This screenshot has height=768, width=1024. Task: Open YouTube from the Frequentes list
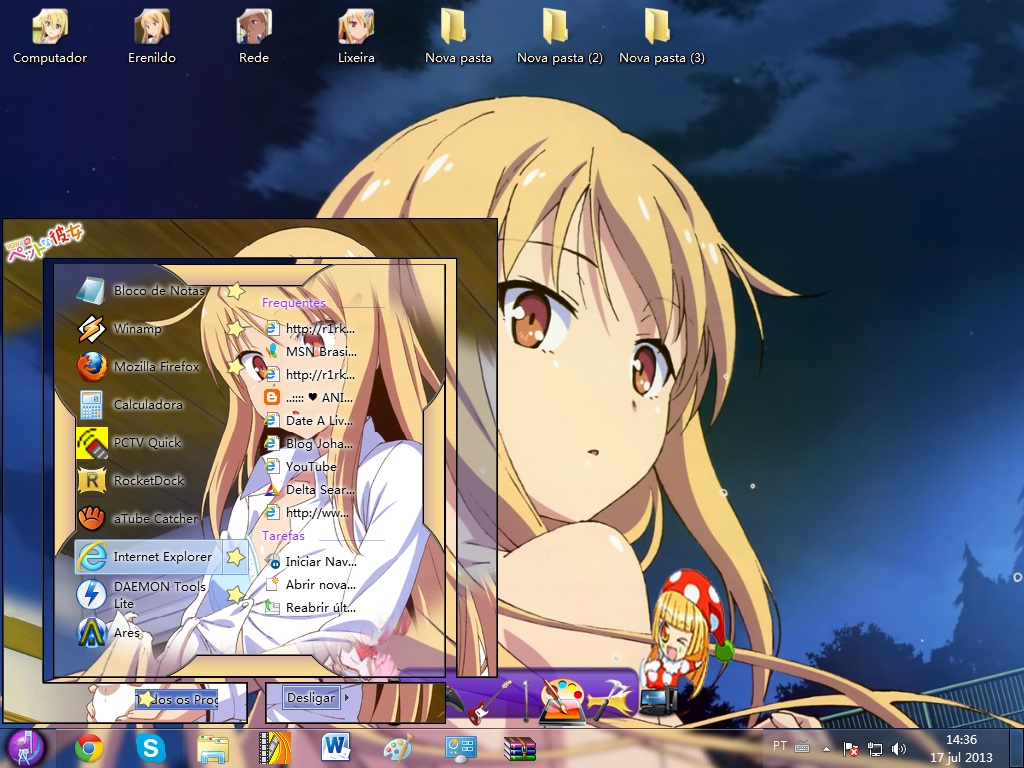(x=310, y=466)
